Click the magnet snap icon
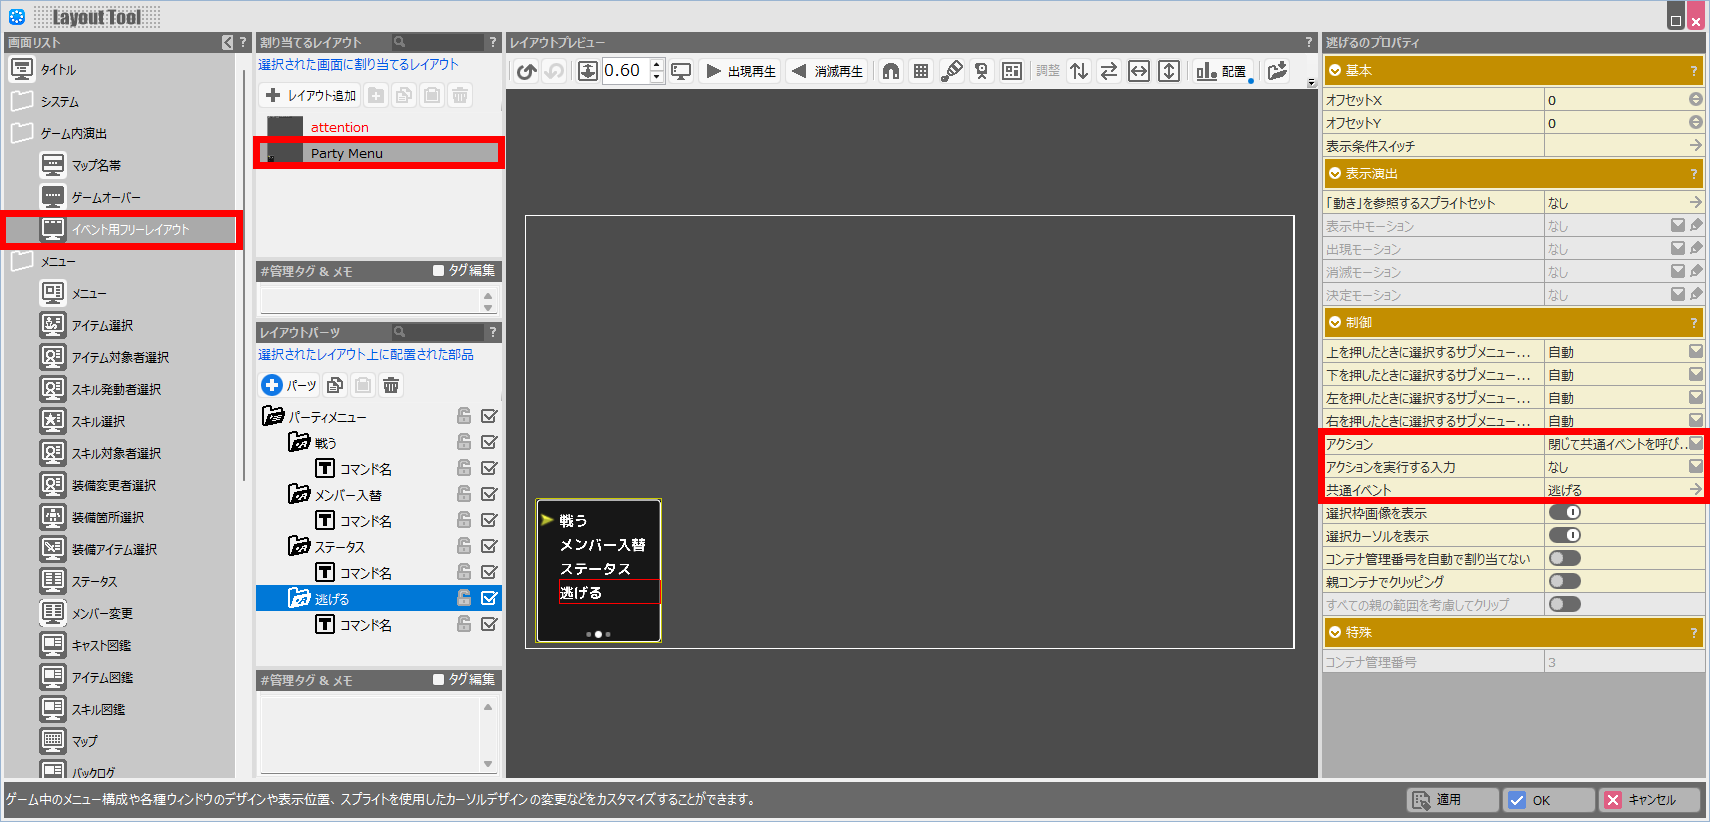This screenshot has width=1710, height=822. click(x=891, y=71)
